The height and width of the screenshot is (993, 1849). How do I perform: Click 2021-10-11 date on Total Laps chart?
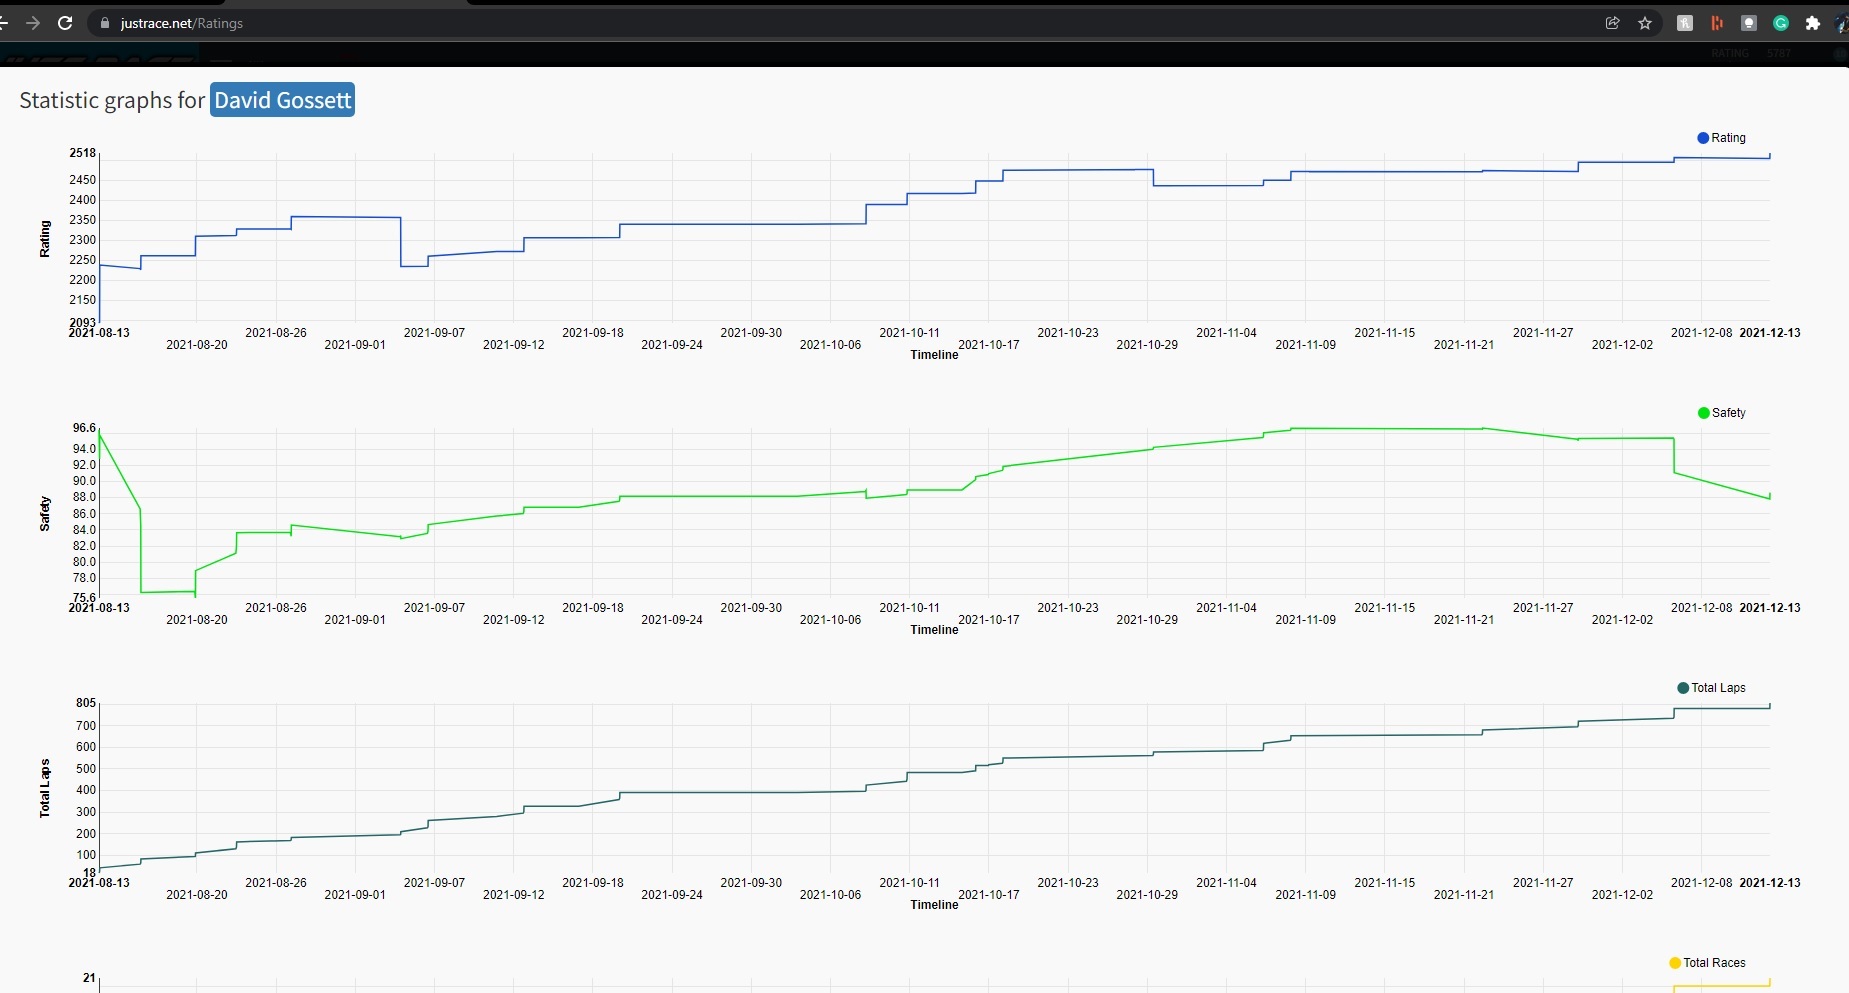coord(909,883)
